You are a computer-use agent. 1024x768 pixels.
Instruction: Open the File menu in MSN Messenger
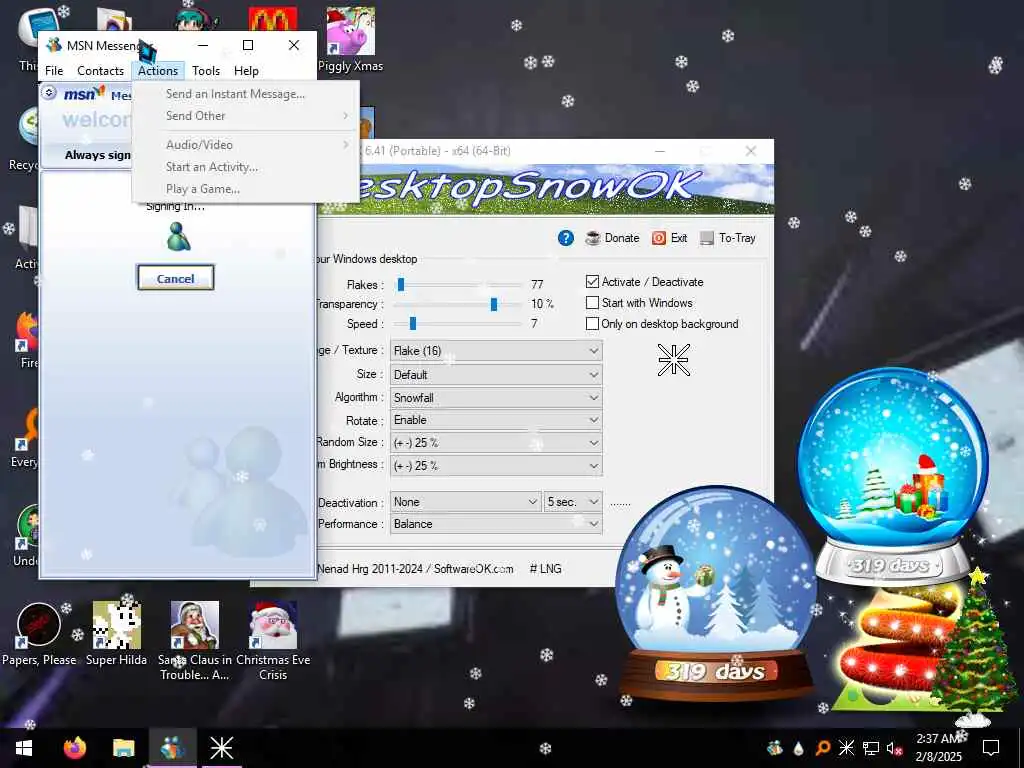coord(54,71)
